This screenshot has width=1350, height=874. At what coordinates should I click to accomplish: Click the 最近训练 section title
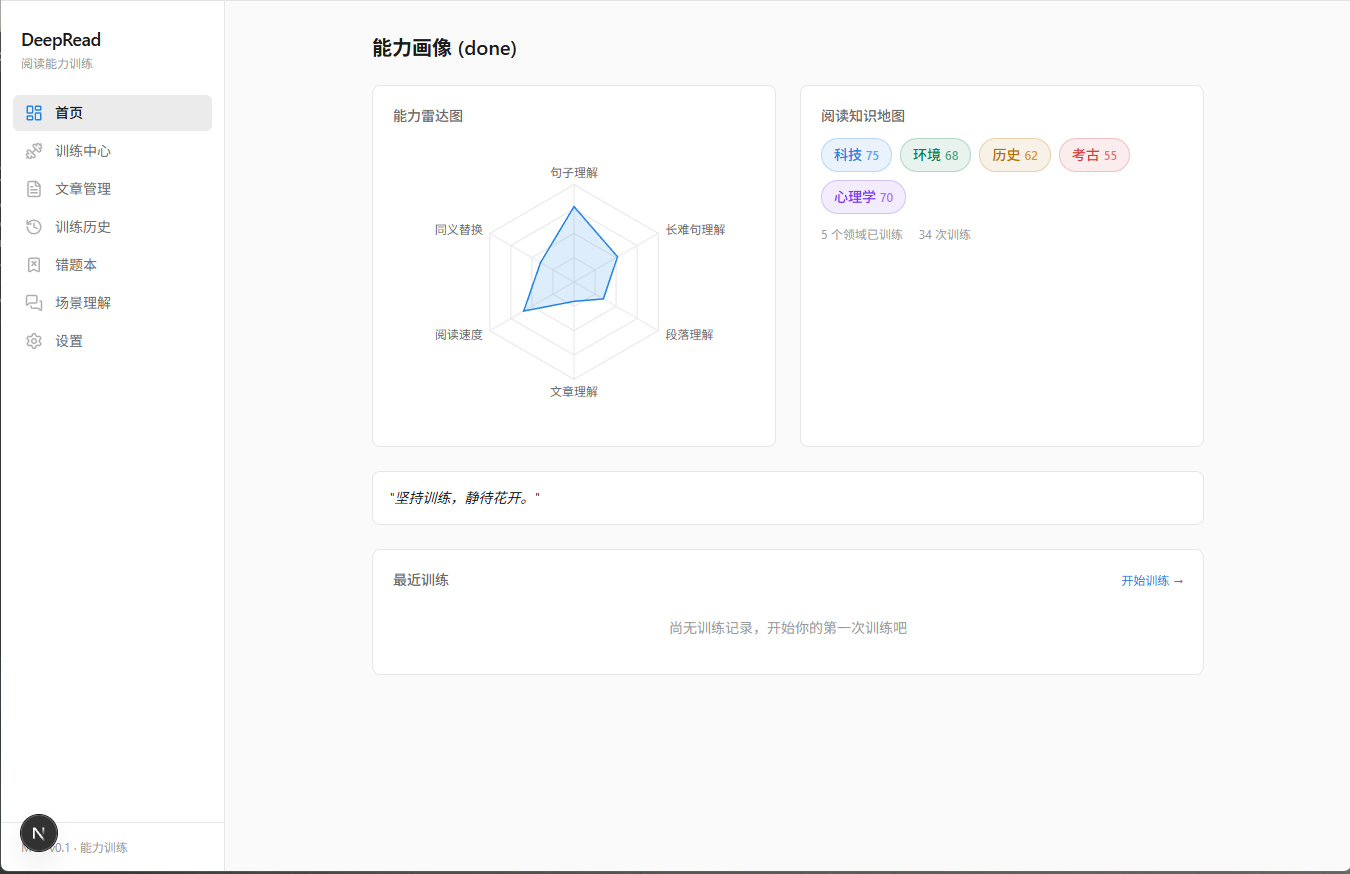pos(421,580)
